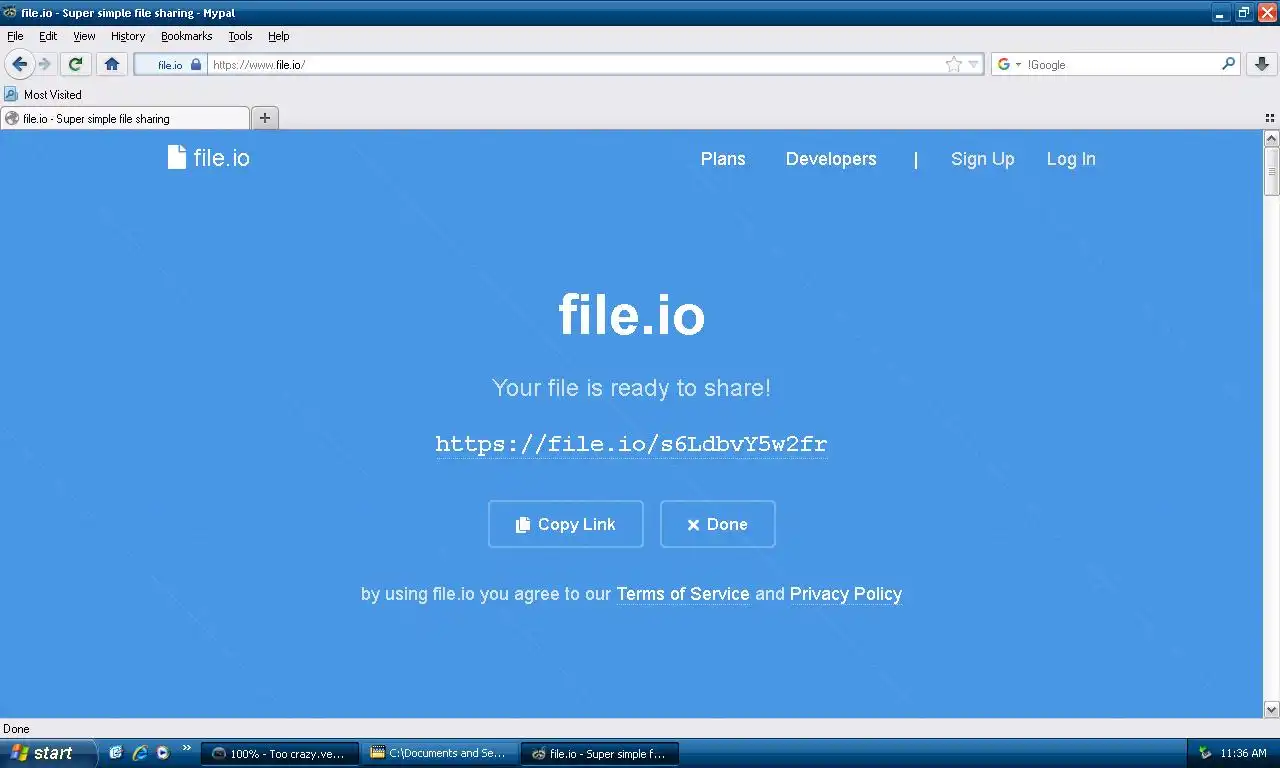Click the file.io taskbar button
This screenshot has width=1280, height=768.
pyautogui.click(x=599, y=753)
